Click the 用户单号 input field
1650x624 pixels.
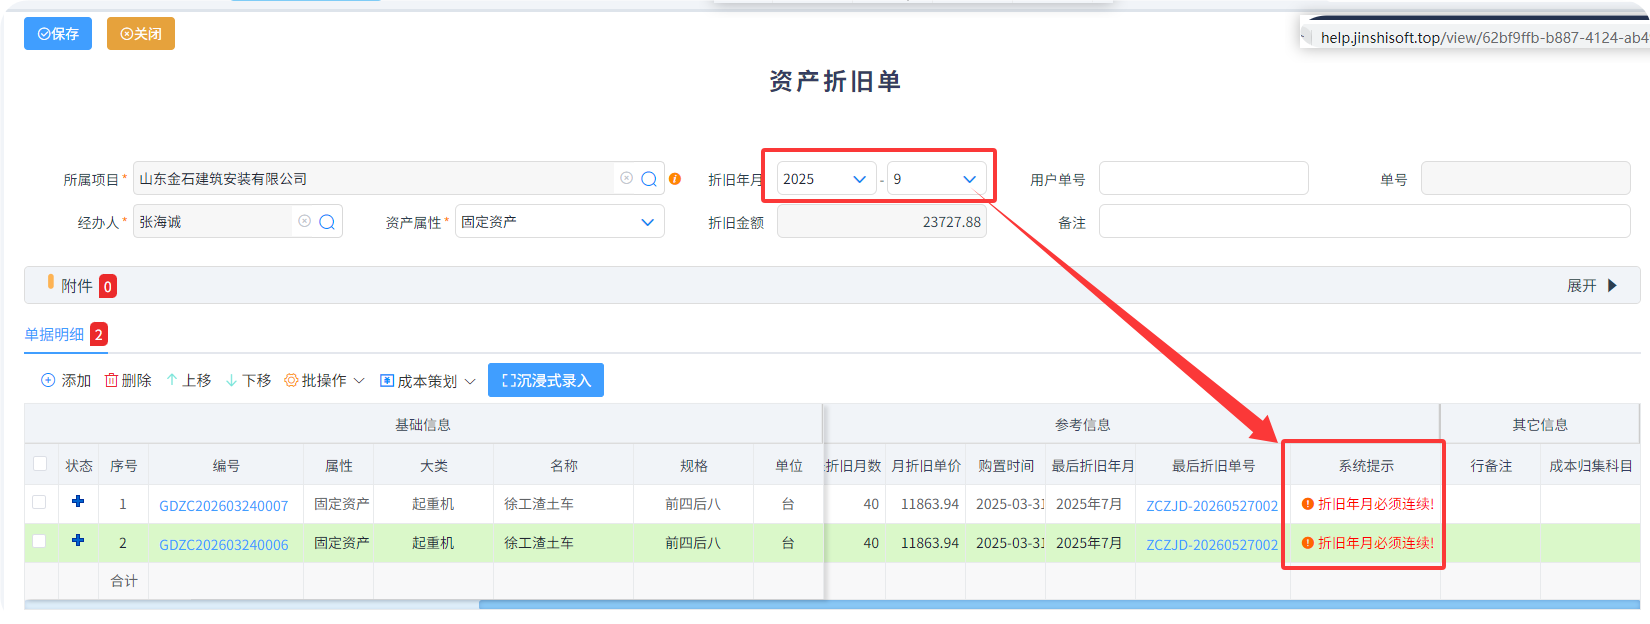point(1204,178)
